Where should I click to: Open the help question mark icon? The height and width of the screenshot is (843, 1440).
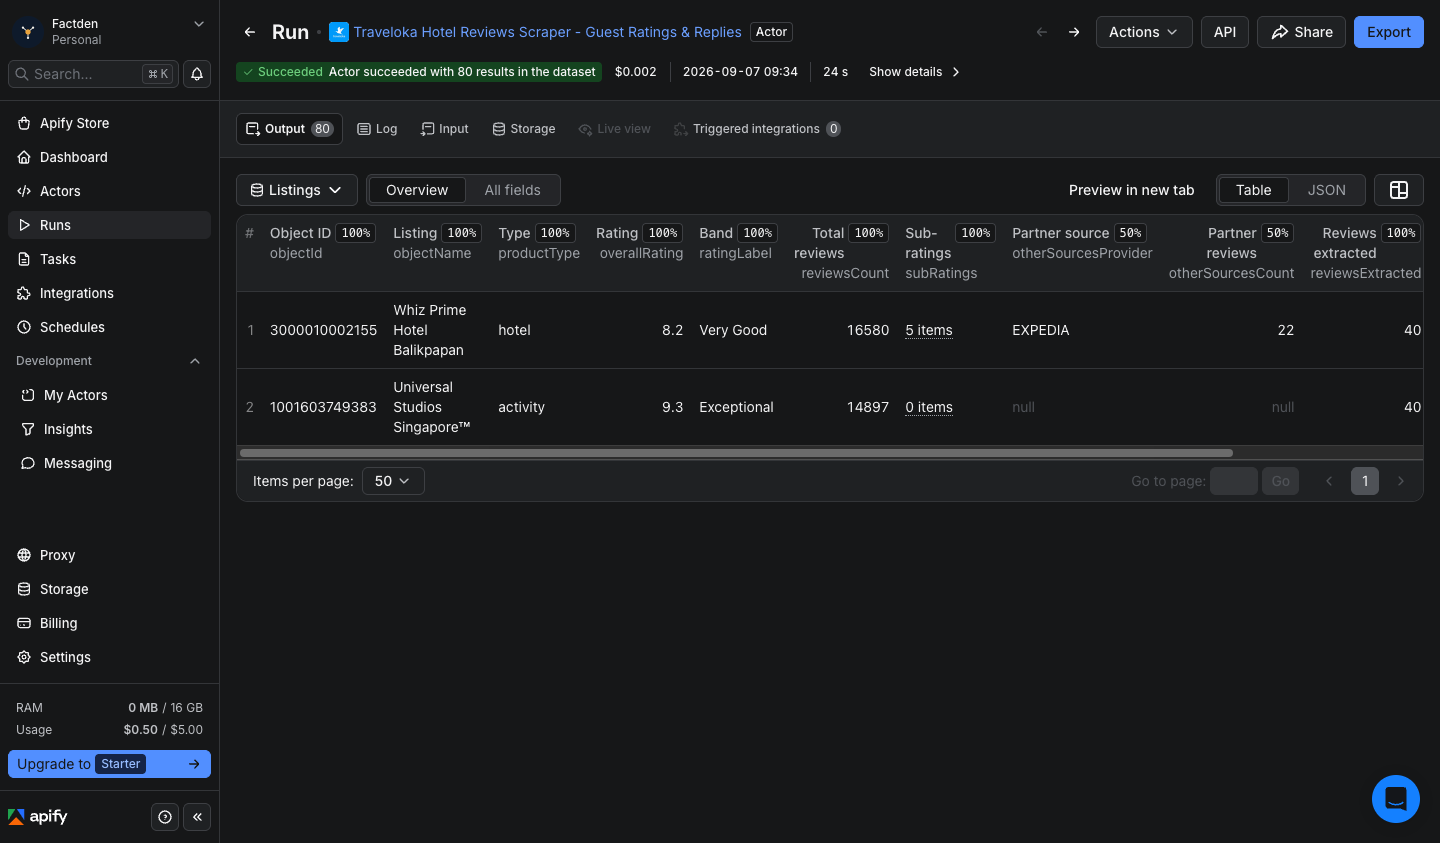(x=165, y=817)
